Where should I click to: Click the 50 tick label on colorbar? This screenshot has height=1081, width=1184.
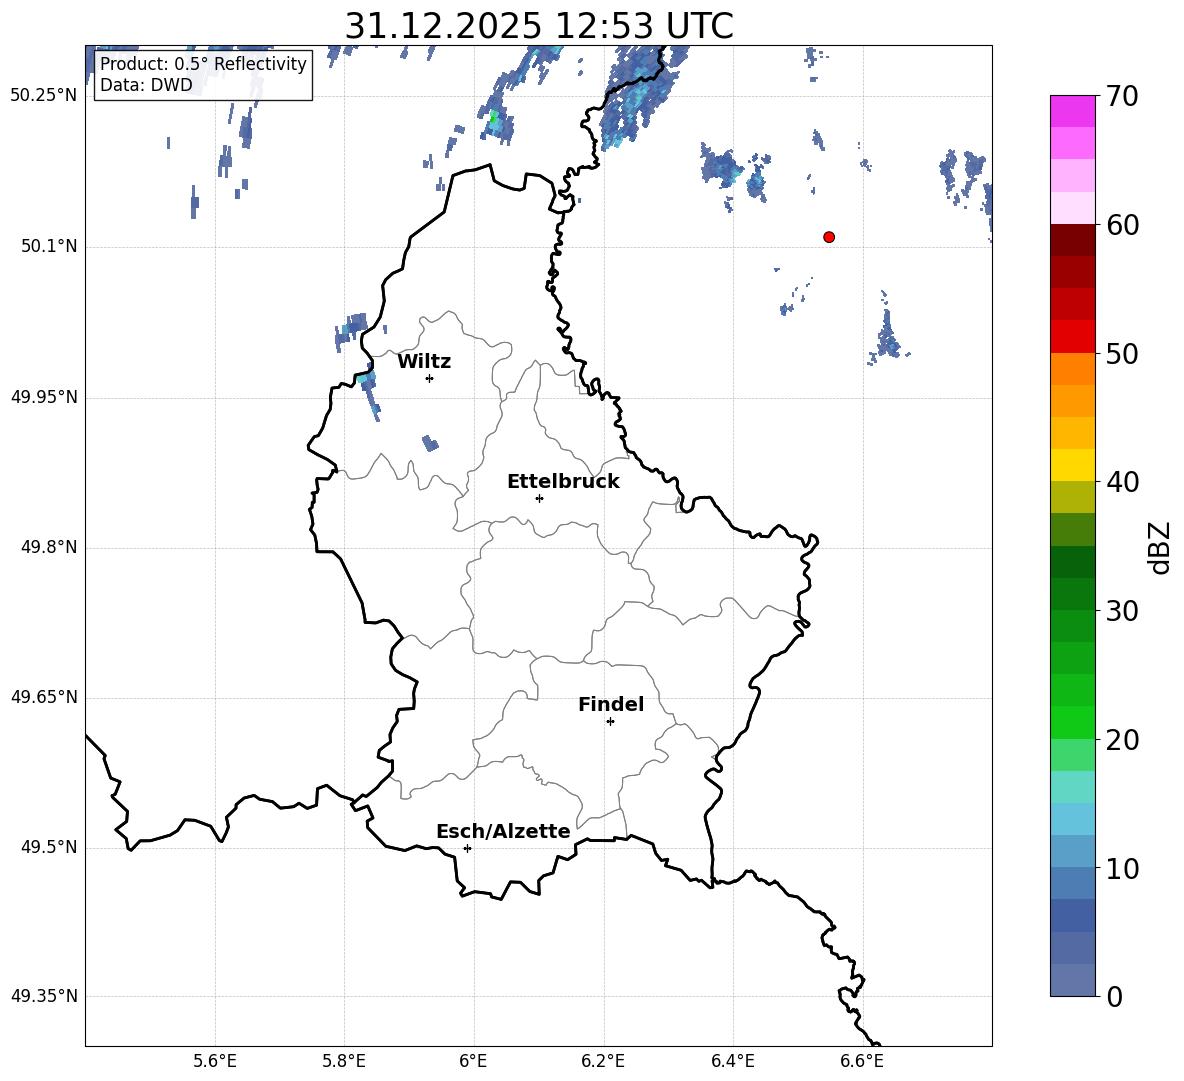pyautogui.click(x=1122, y=353)
